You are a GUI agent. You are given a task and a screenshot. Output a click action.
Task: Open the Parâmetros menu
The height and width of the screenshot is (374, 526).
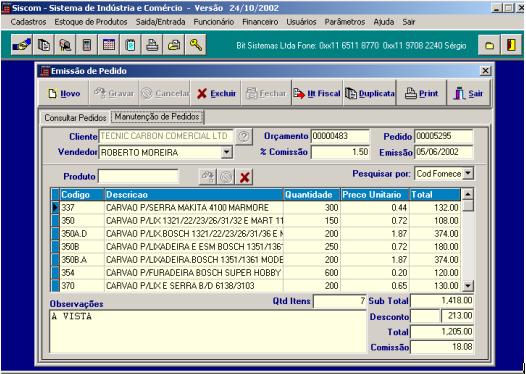point(345,22)
